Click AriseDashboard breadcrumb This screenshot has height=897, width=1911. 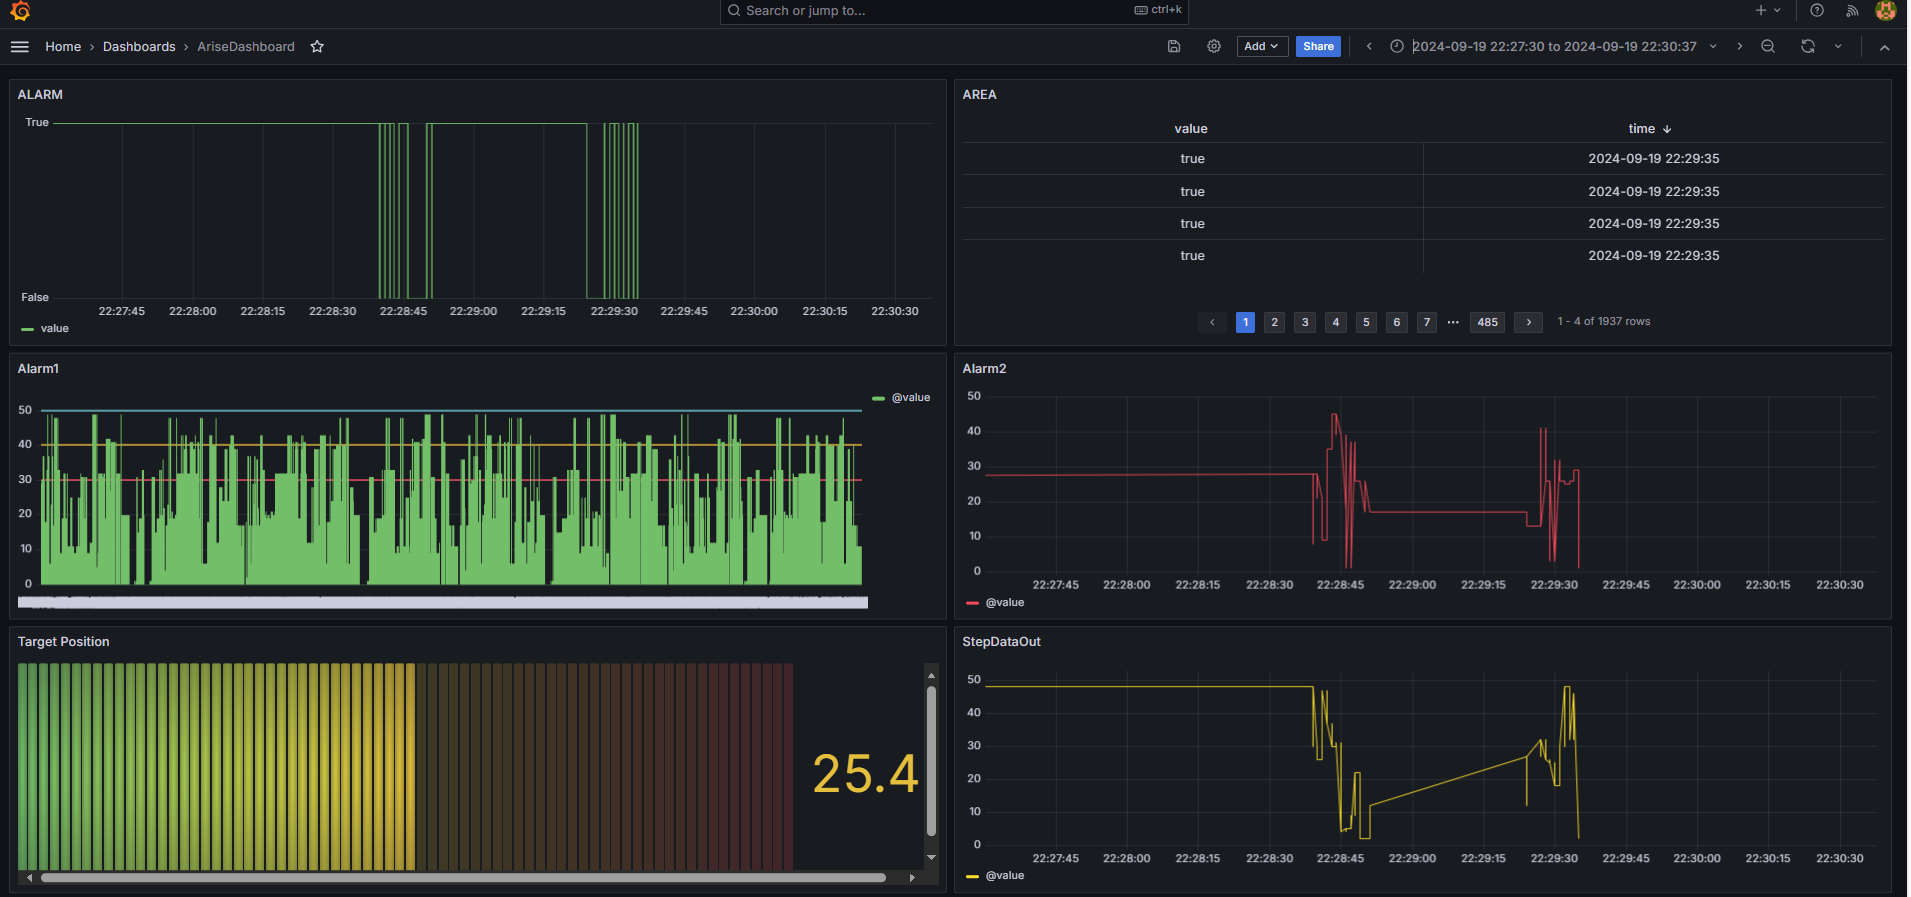click(x=246, y=47)
